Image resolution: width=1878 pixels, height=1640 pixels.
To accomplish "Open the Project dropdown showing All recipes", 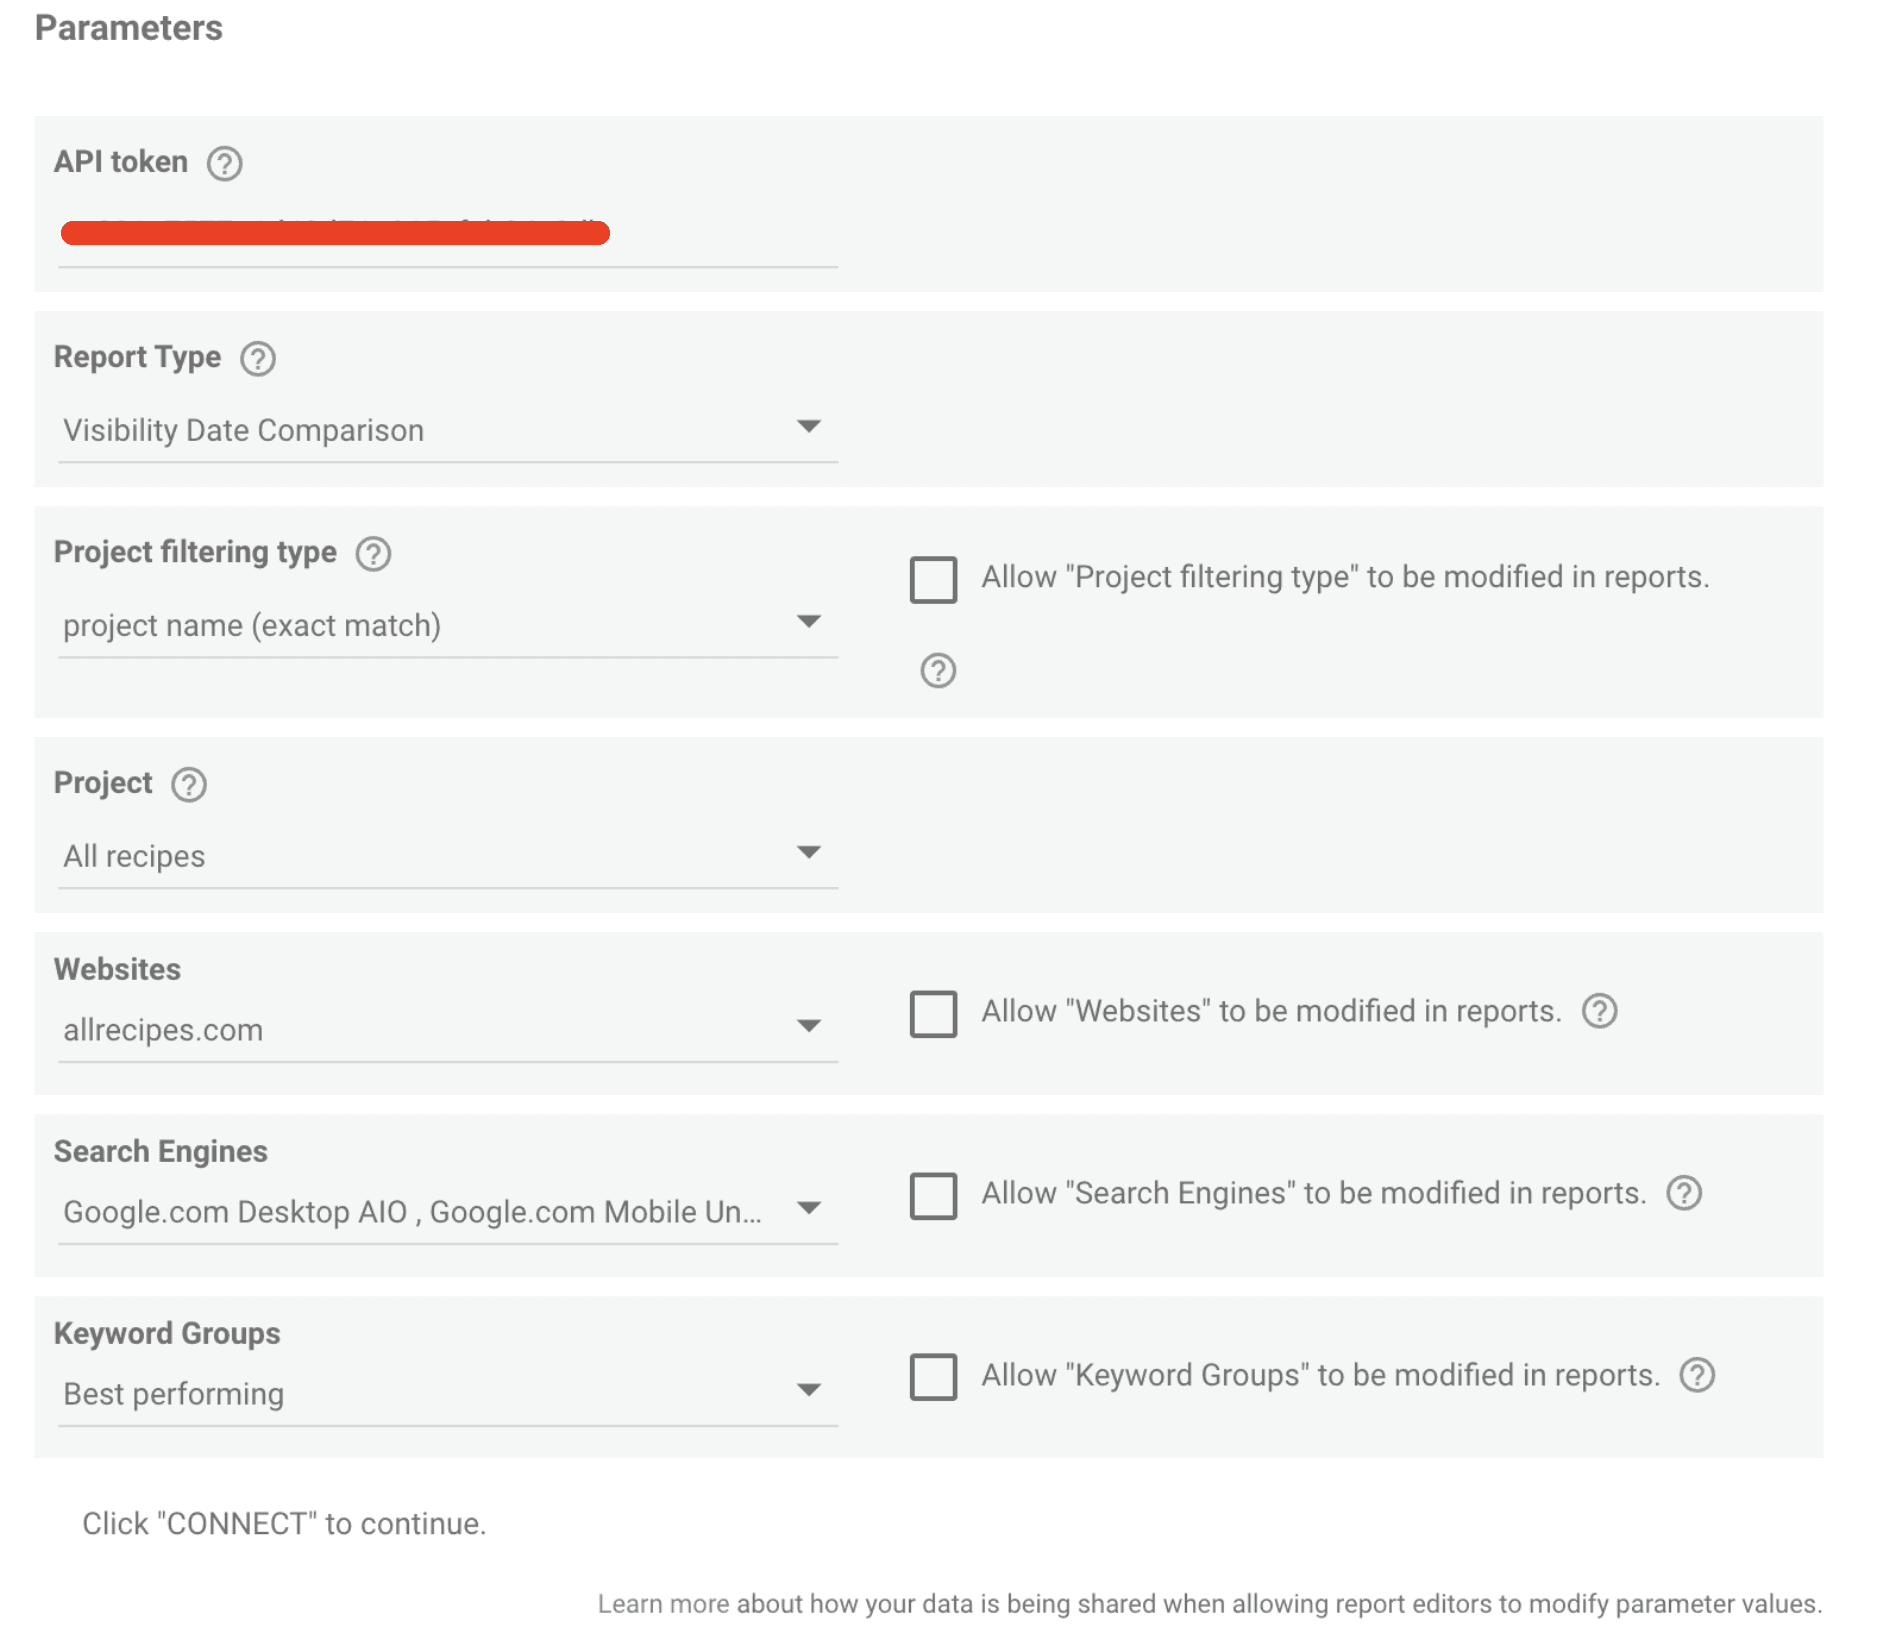I will 447,856.
